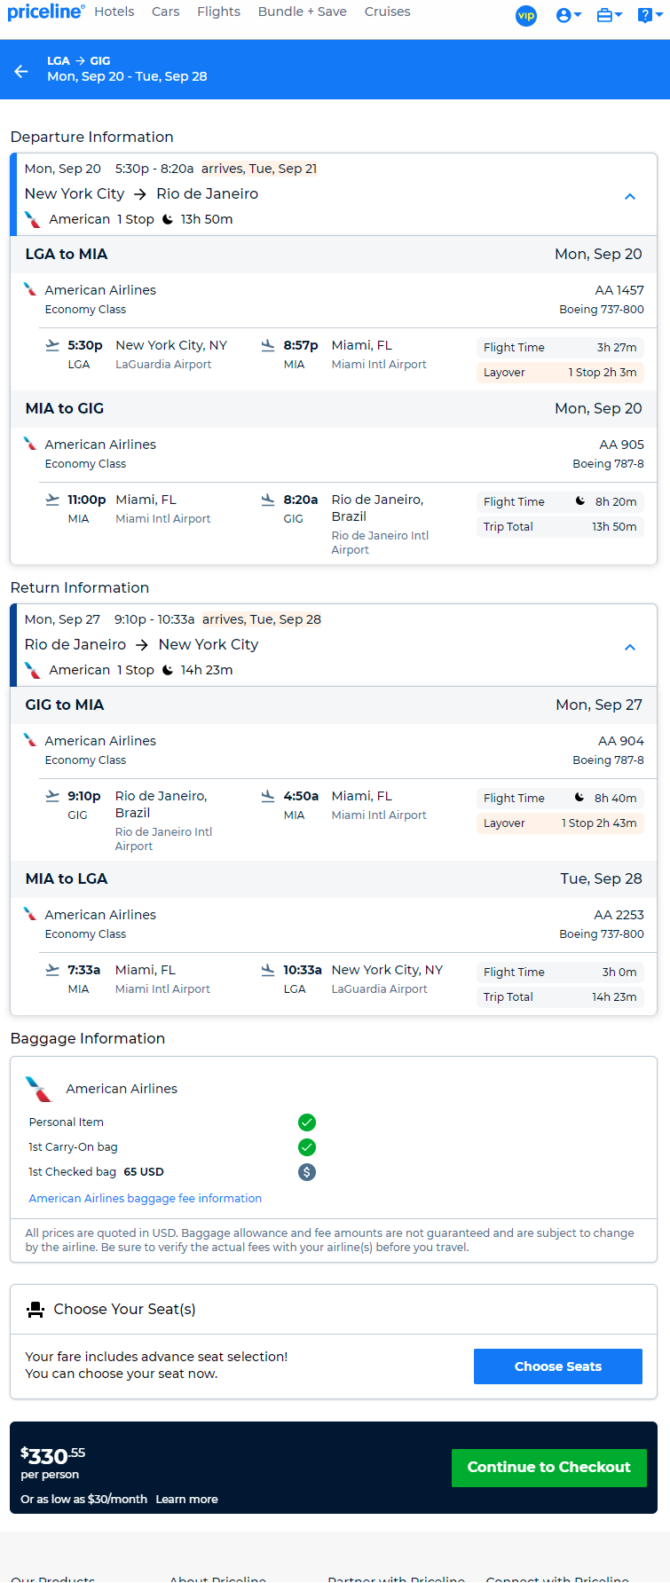670x1583 pixels.
Task: Go to the Cruises tab
Action: point(387,12)
